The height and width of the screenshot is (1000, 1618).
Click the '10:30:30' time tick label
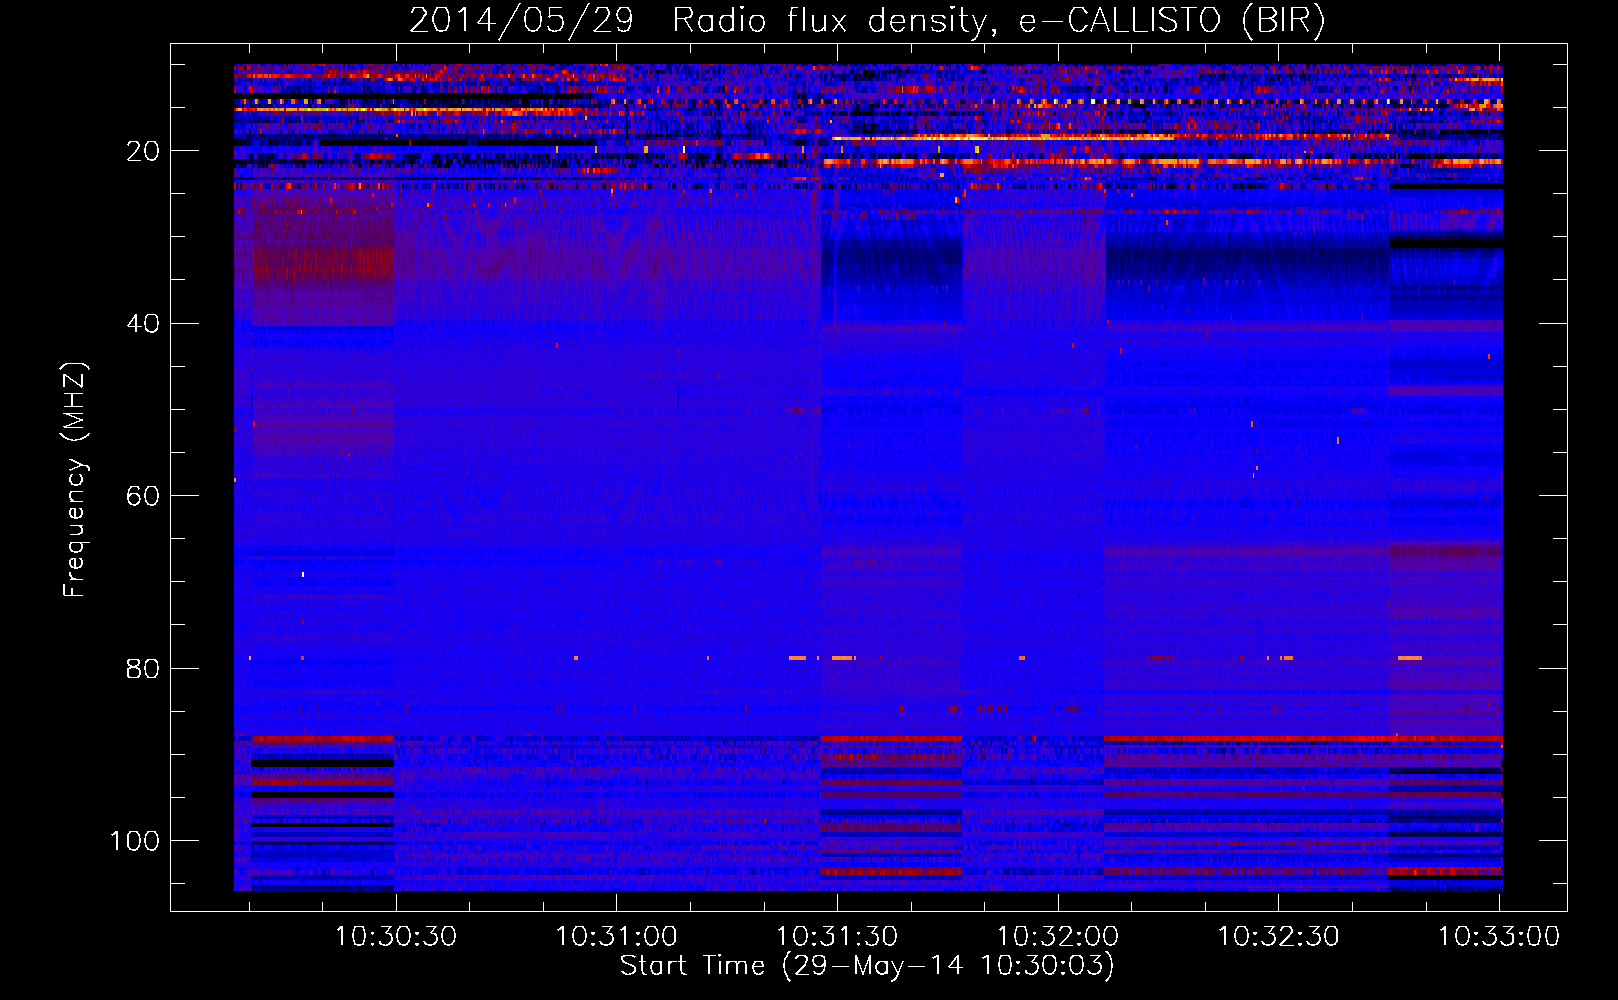point(395,937)
